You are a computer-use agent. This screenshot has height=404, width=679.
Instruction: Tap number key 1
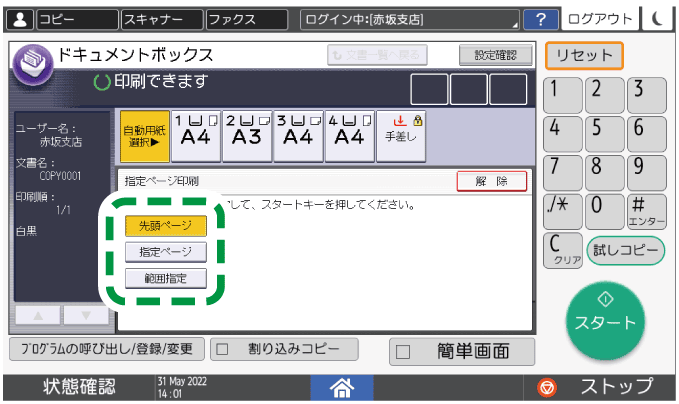563,96
